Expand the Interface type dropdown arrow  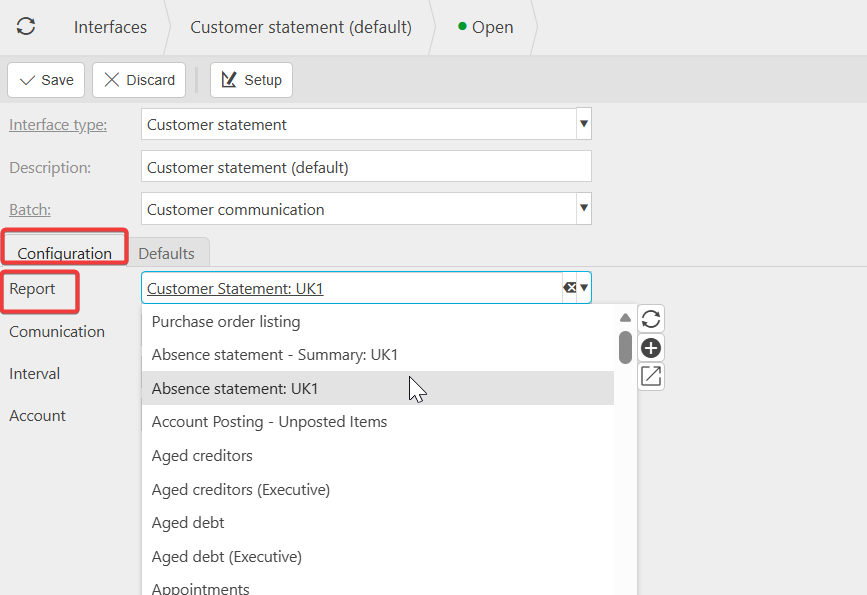(584, 125)
